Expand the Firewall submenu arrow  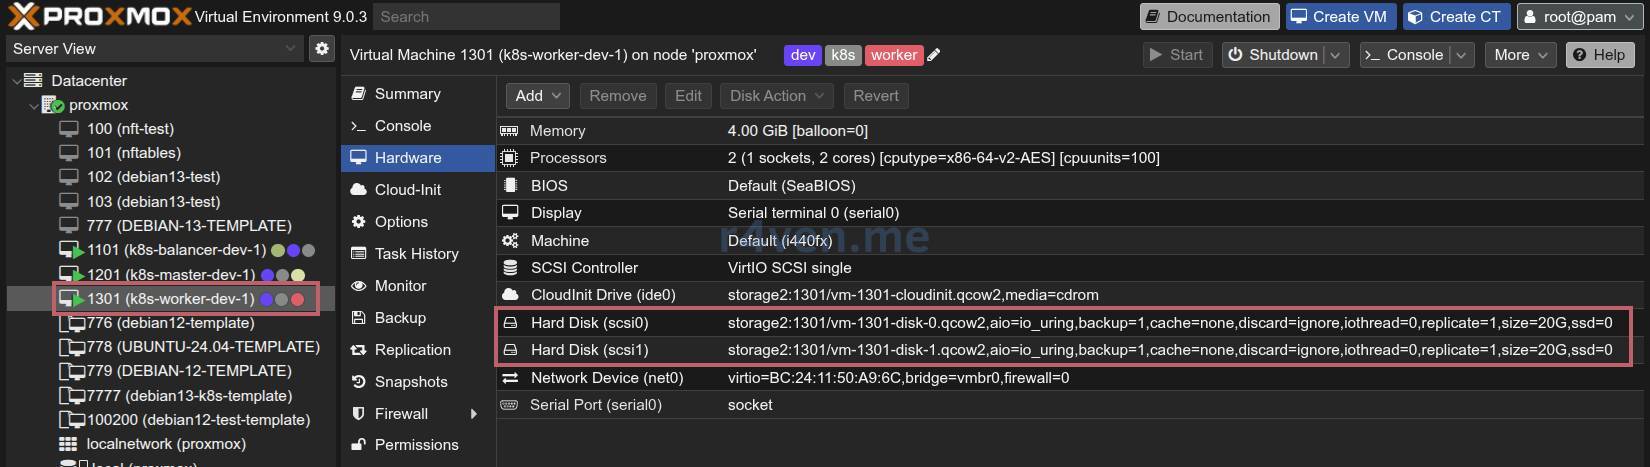(x=474, y=414)
